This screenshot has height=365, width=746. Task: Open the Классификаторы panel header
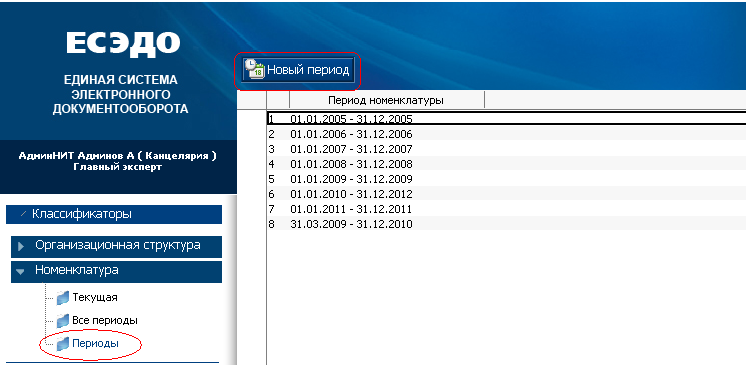[x=114, y=214]
